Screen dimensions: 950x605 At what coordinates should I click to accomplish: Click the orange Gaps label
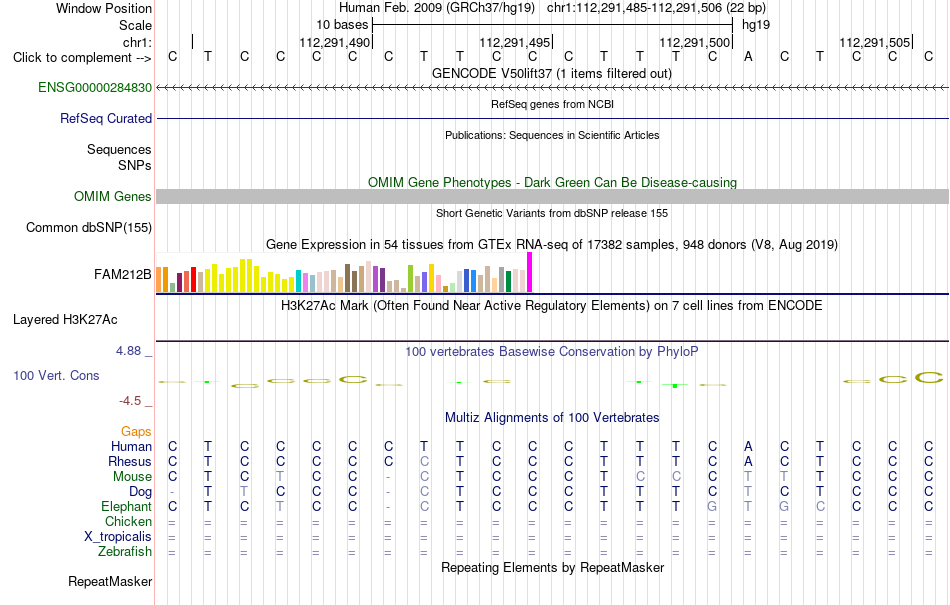(136, 431)
